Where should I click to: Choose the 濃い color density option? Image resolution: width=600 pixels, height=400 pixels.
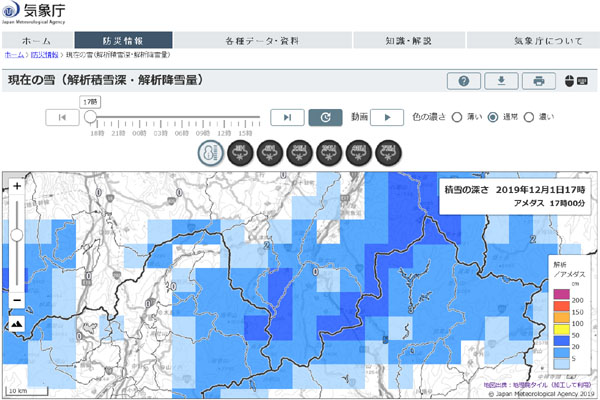pyautogui.click(x=529, y=117)
